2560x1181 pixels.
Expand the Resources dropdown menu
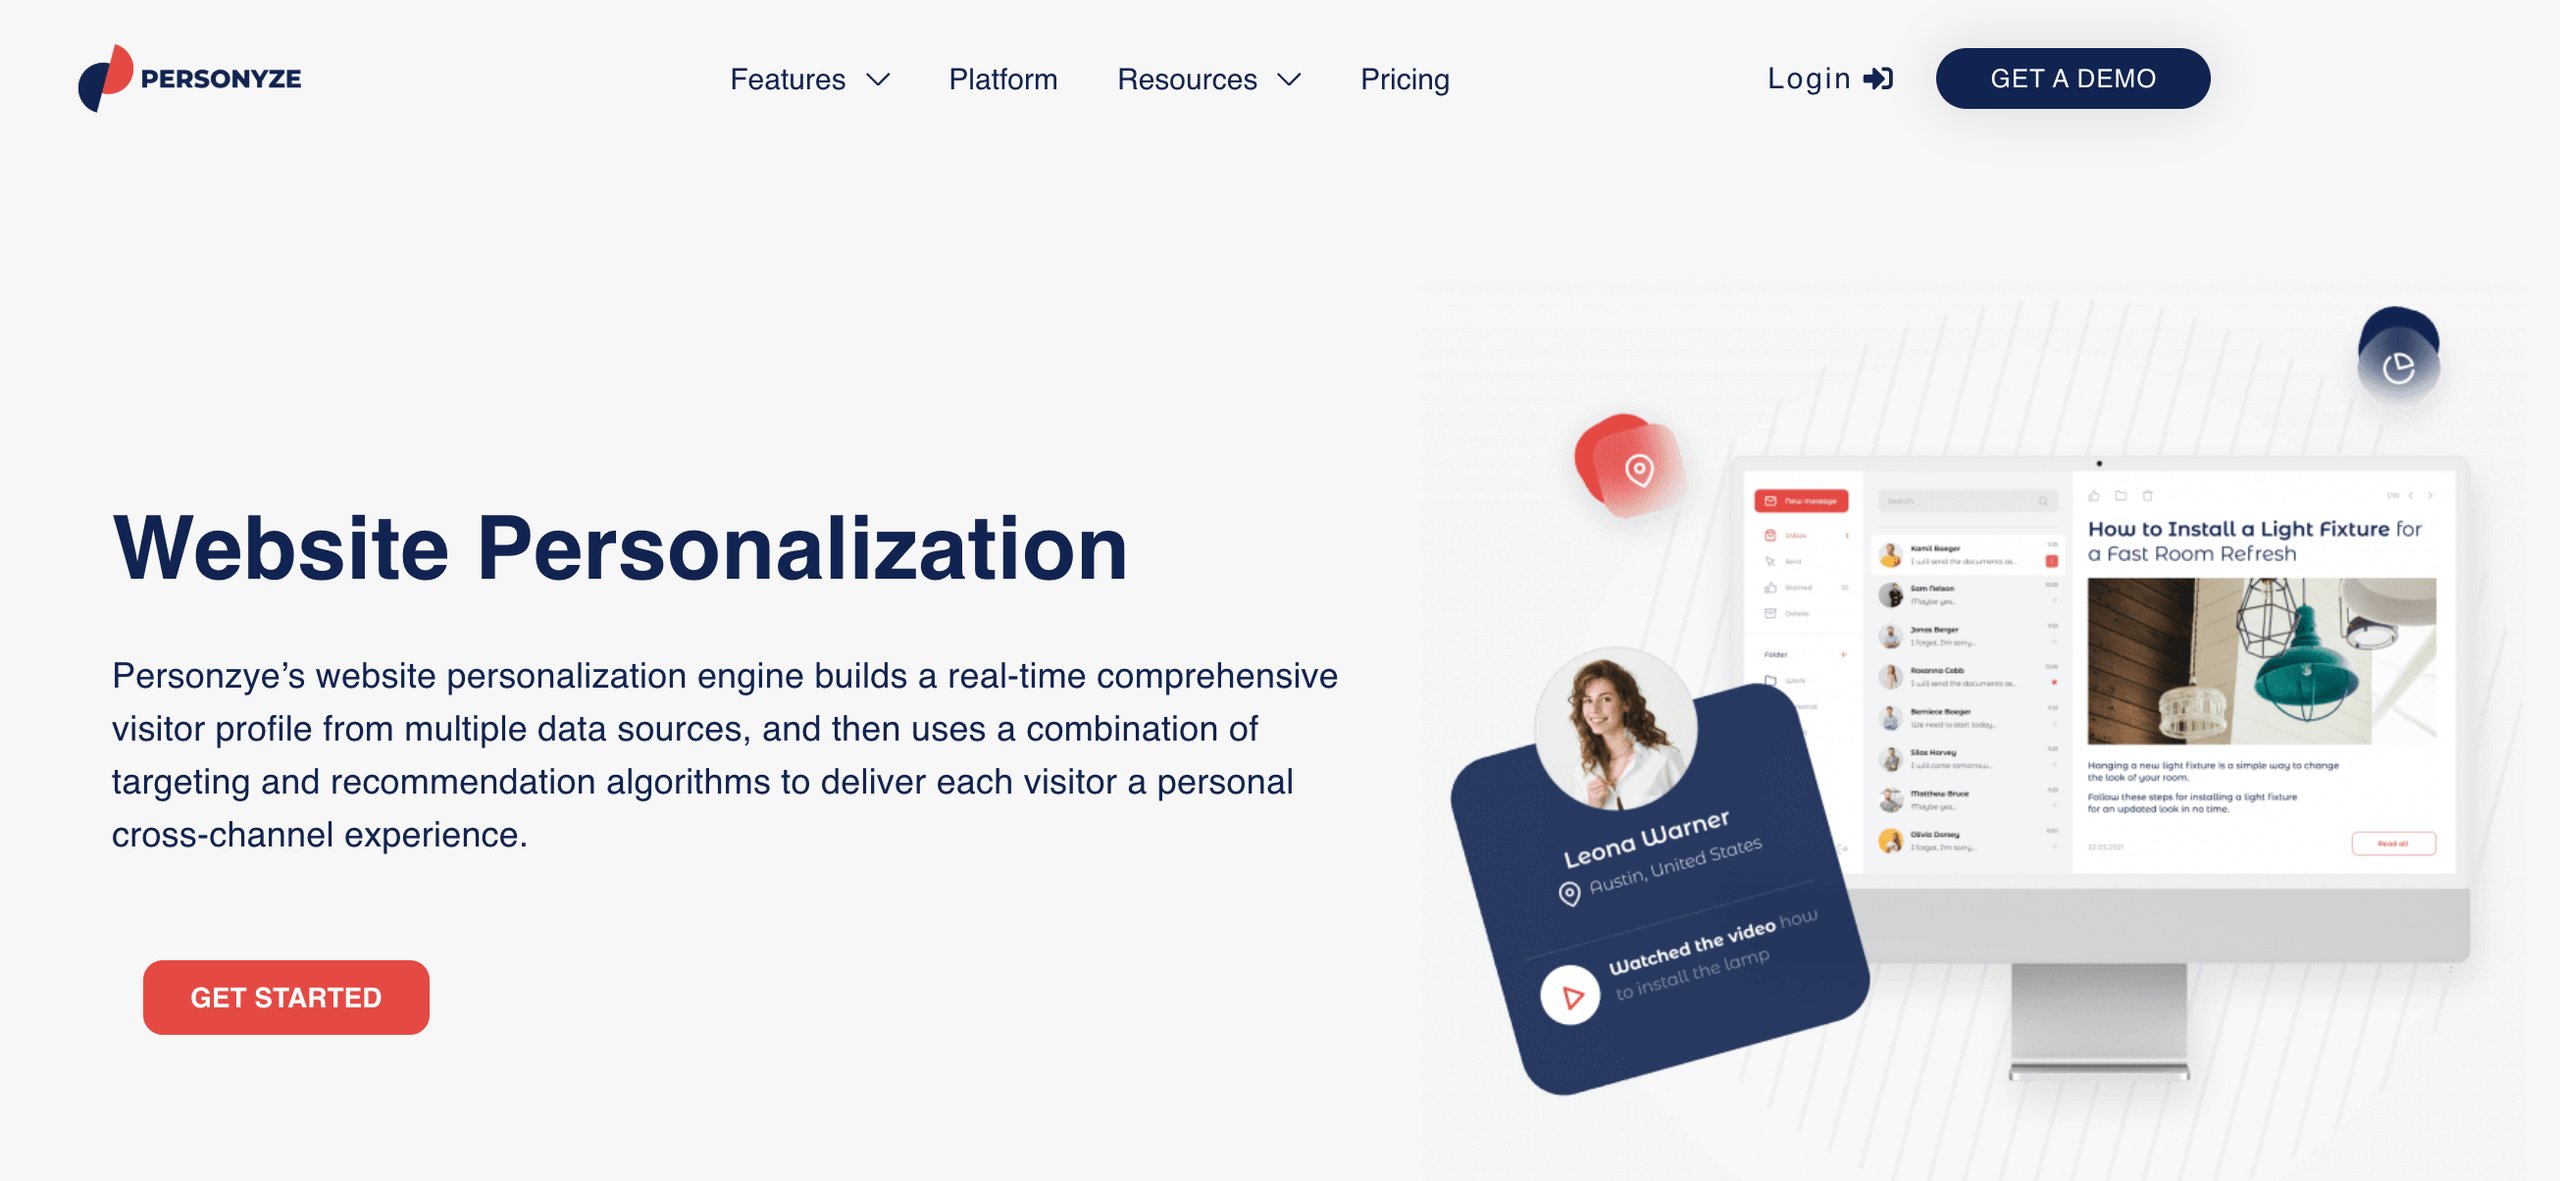point(1208,77)
